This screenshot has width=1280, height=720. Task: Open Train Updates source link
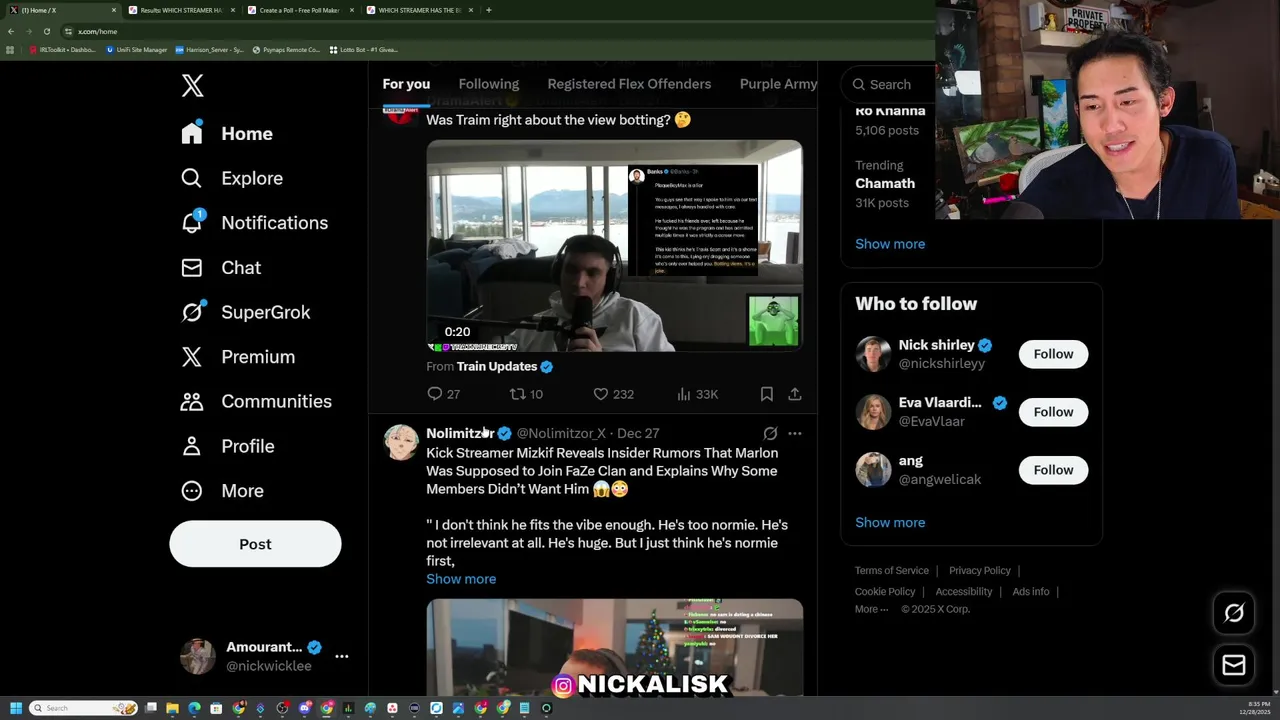coord(497,367)
